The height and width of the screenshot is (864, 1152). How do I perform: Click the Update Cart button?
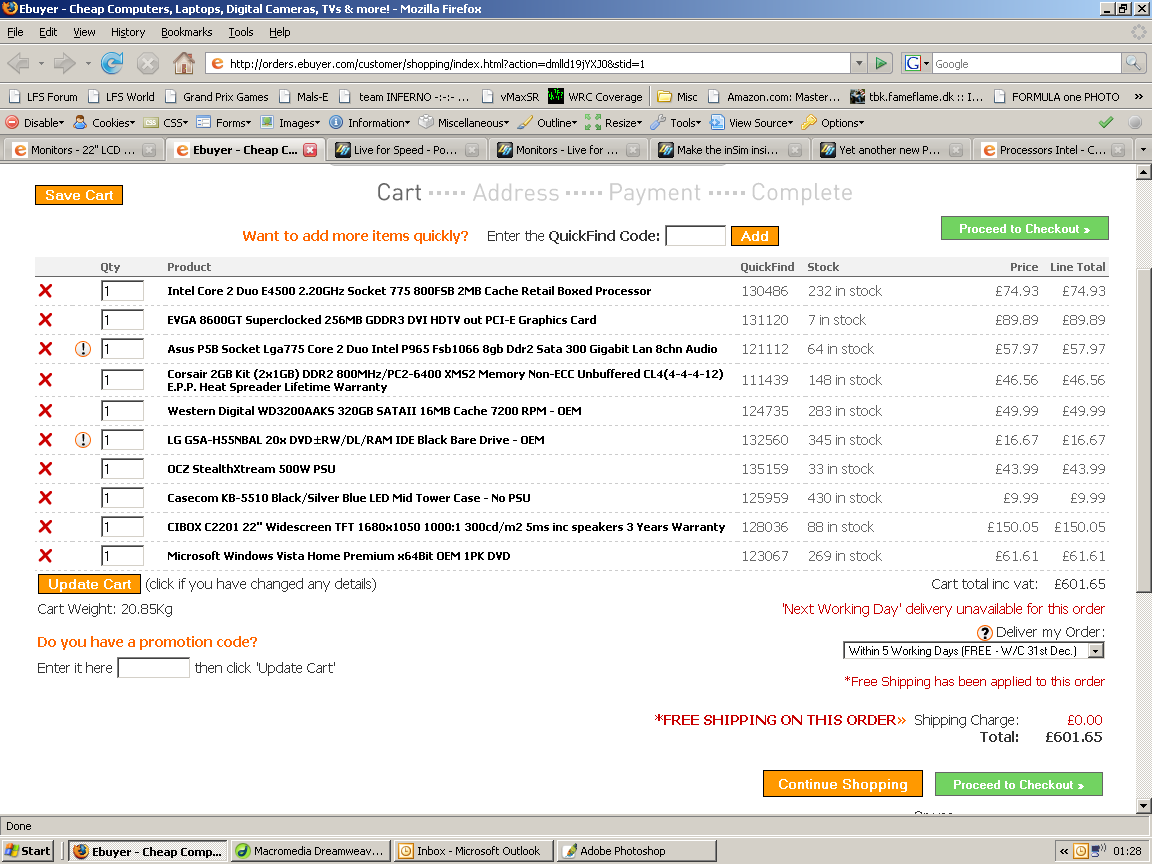(x=89, y=584)
